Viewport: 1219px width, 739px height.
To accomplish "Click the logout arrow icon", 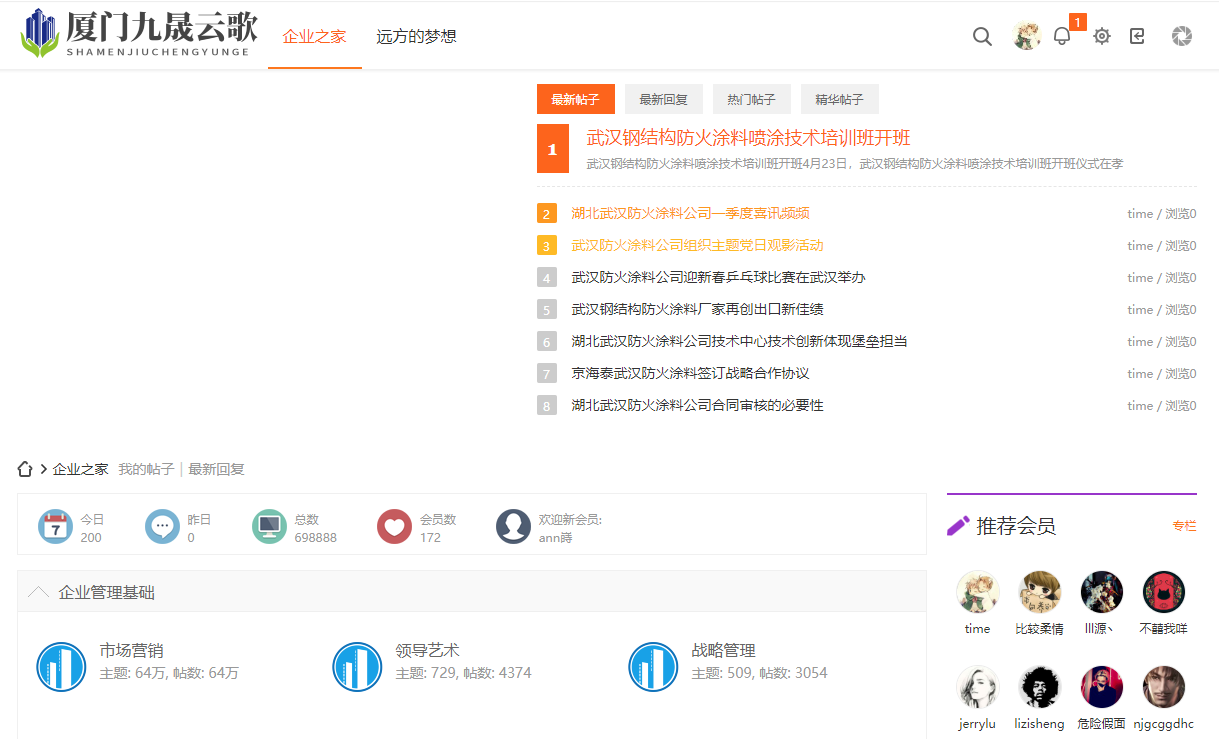I will click(1137, 37).
